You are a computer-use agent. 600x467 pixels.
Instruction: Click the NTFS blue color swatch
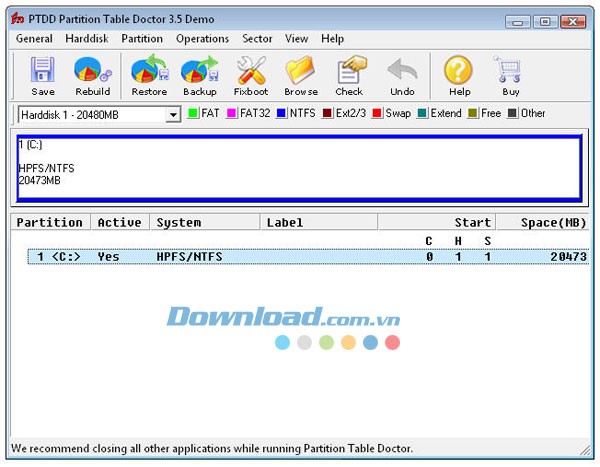pyautogui.click(x=282, y=114)
